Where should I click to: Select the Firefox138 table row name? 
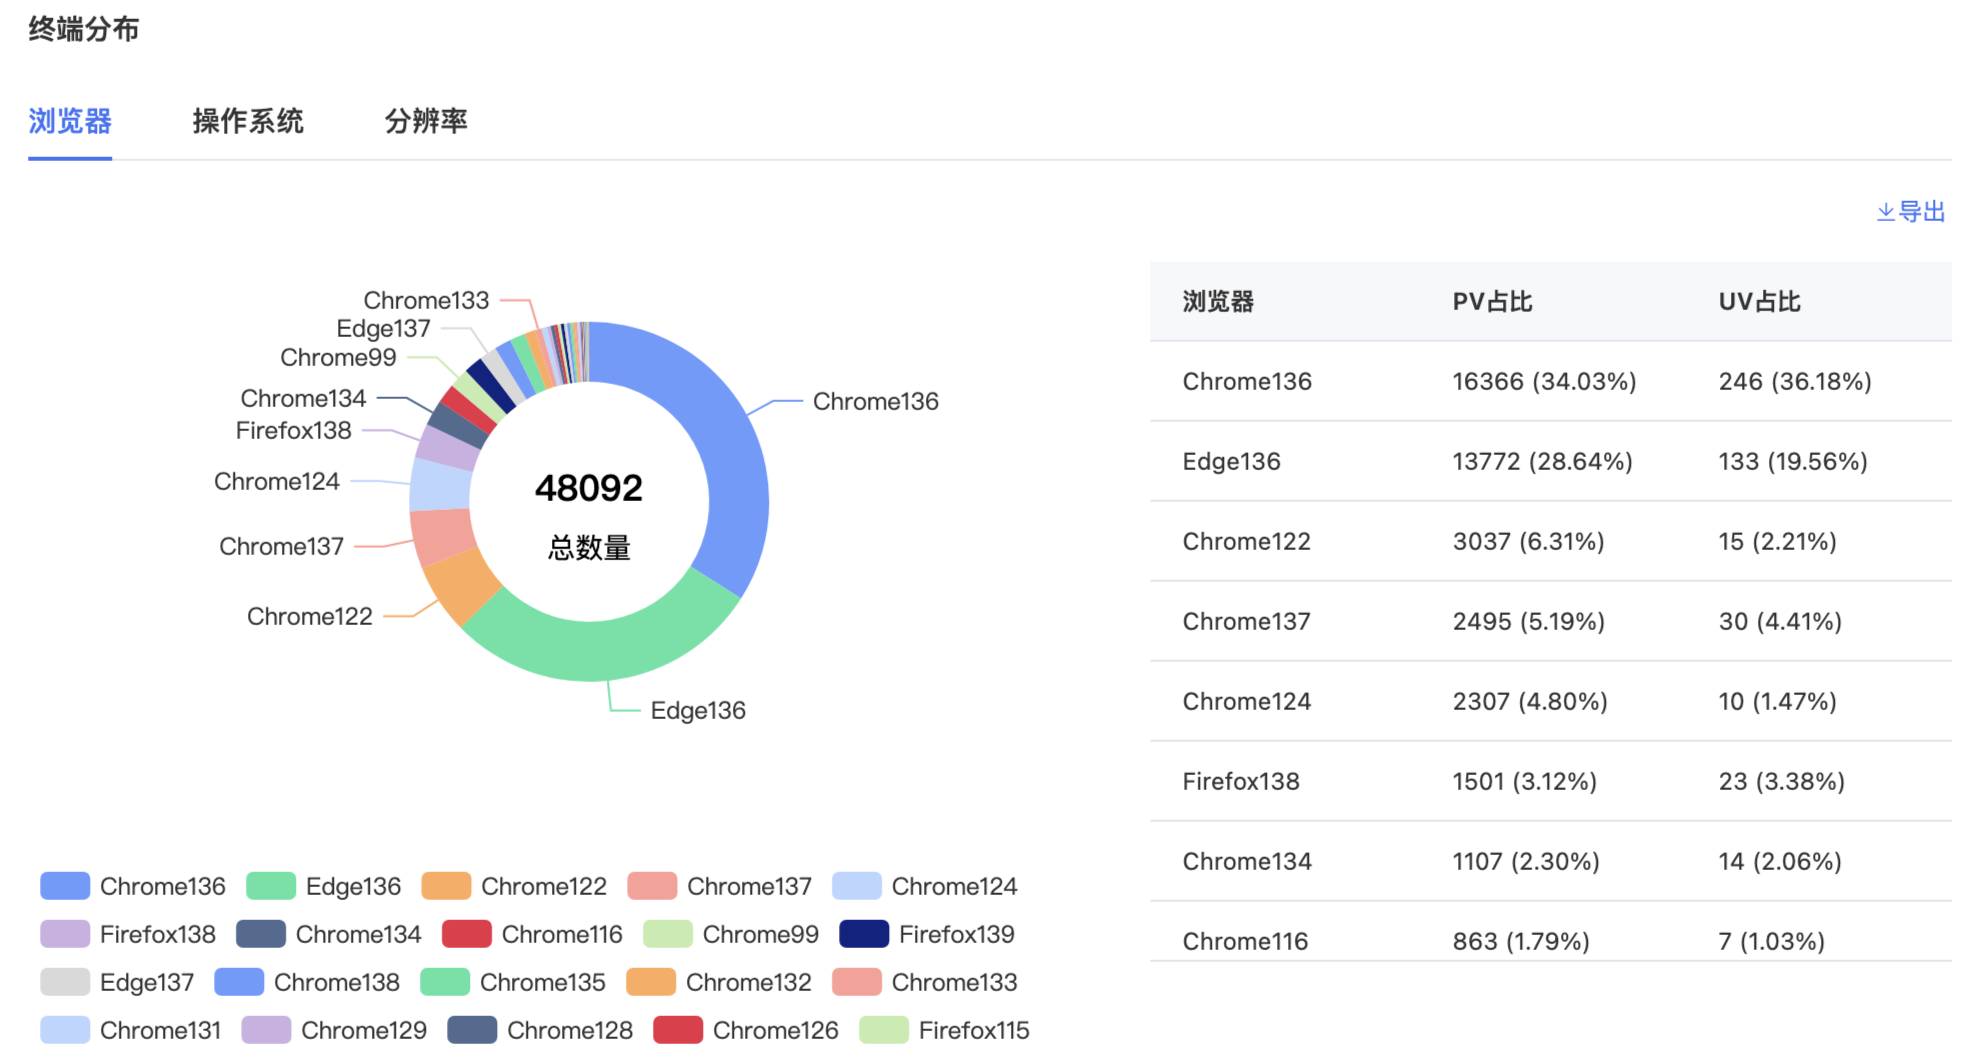point(1241,781)
